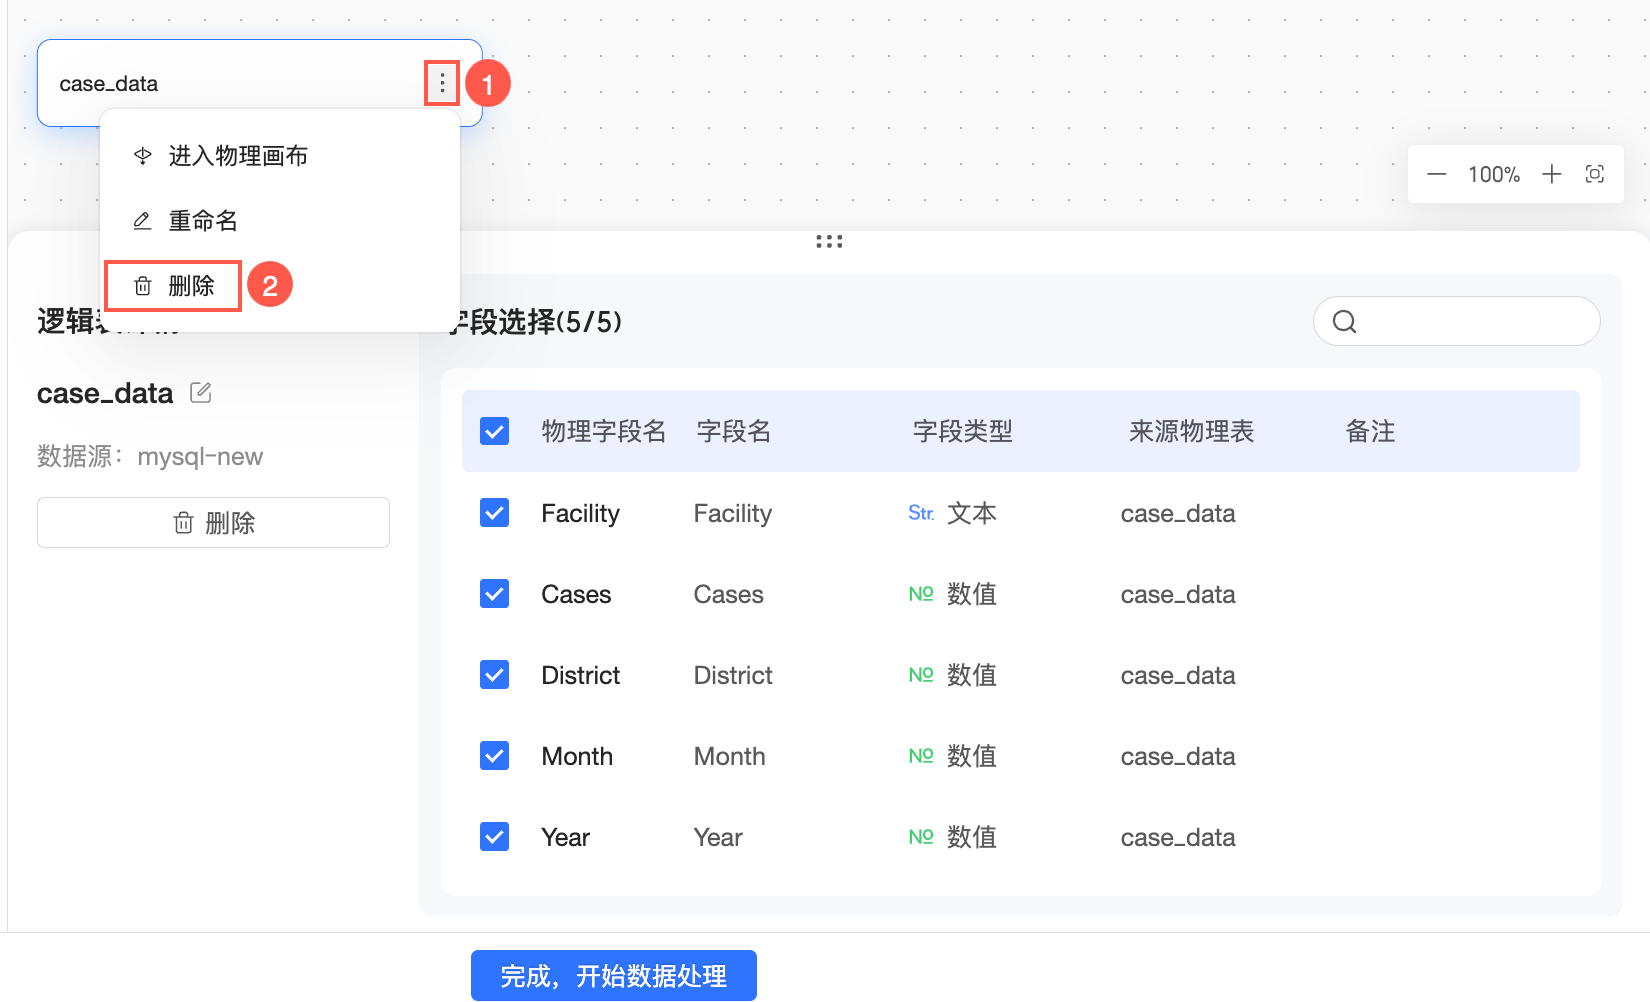Viewport: 1650px width, 1002px height.
Task: Click the 删除 button under data source
Action: tap(213, 523)
